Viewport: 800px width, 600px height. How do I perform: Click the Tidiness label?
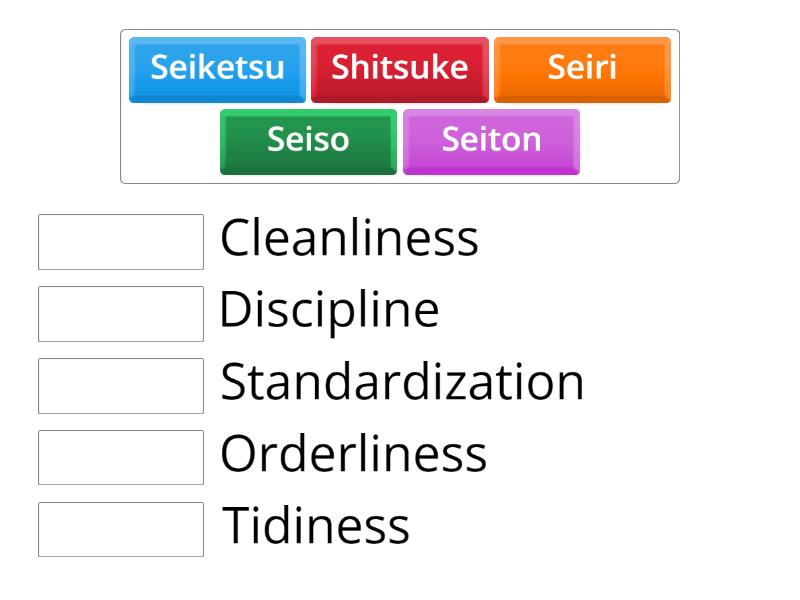[317, 527]
